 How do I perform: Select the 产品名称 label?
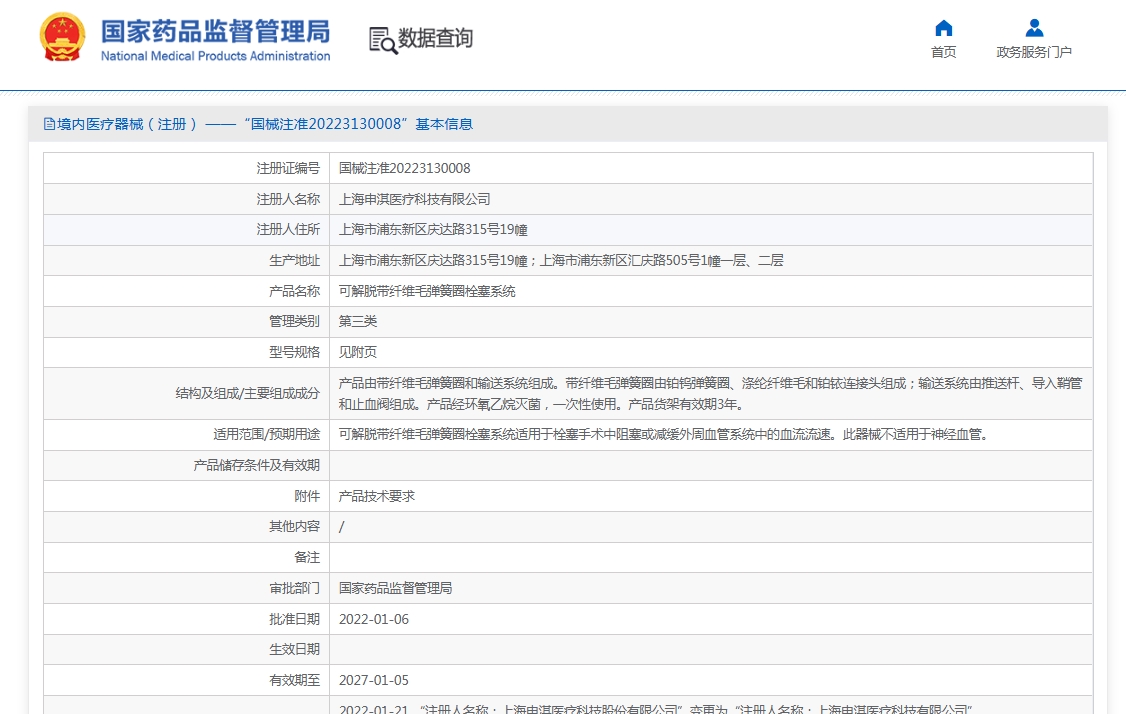(x=294, y=291)
